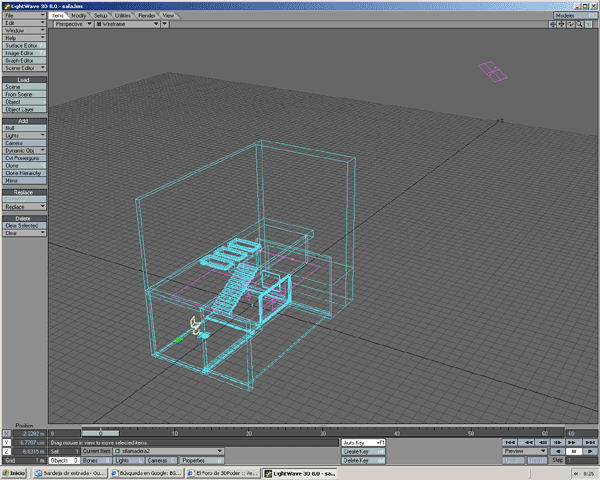Step forward one frame
Image resolution: width=600 pixels, height=480 pixels.
[558, 442]
